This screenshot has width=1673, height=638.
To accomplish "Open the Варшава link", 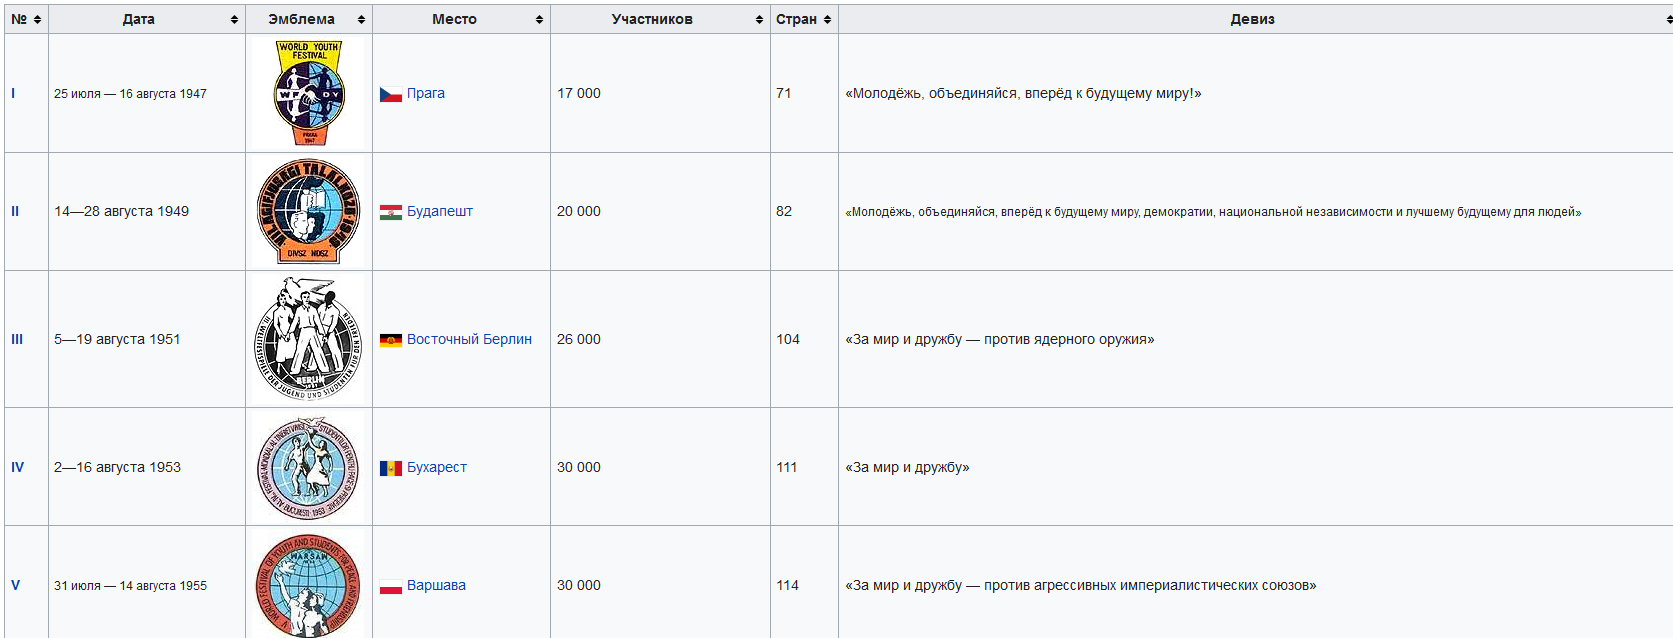I will click(x=436, y=585).
